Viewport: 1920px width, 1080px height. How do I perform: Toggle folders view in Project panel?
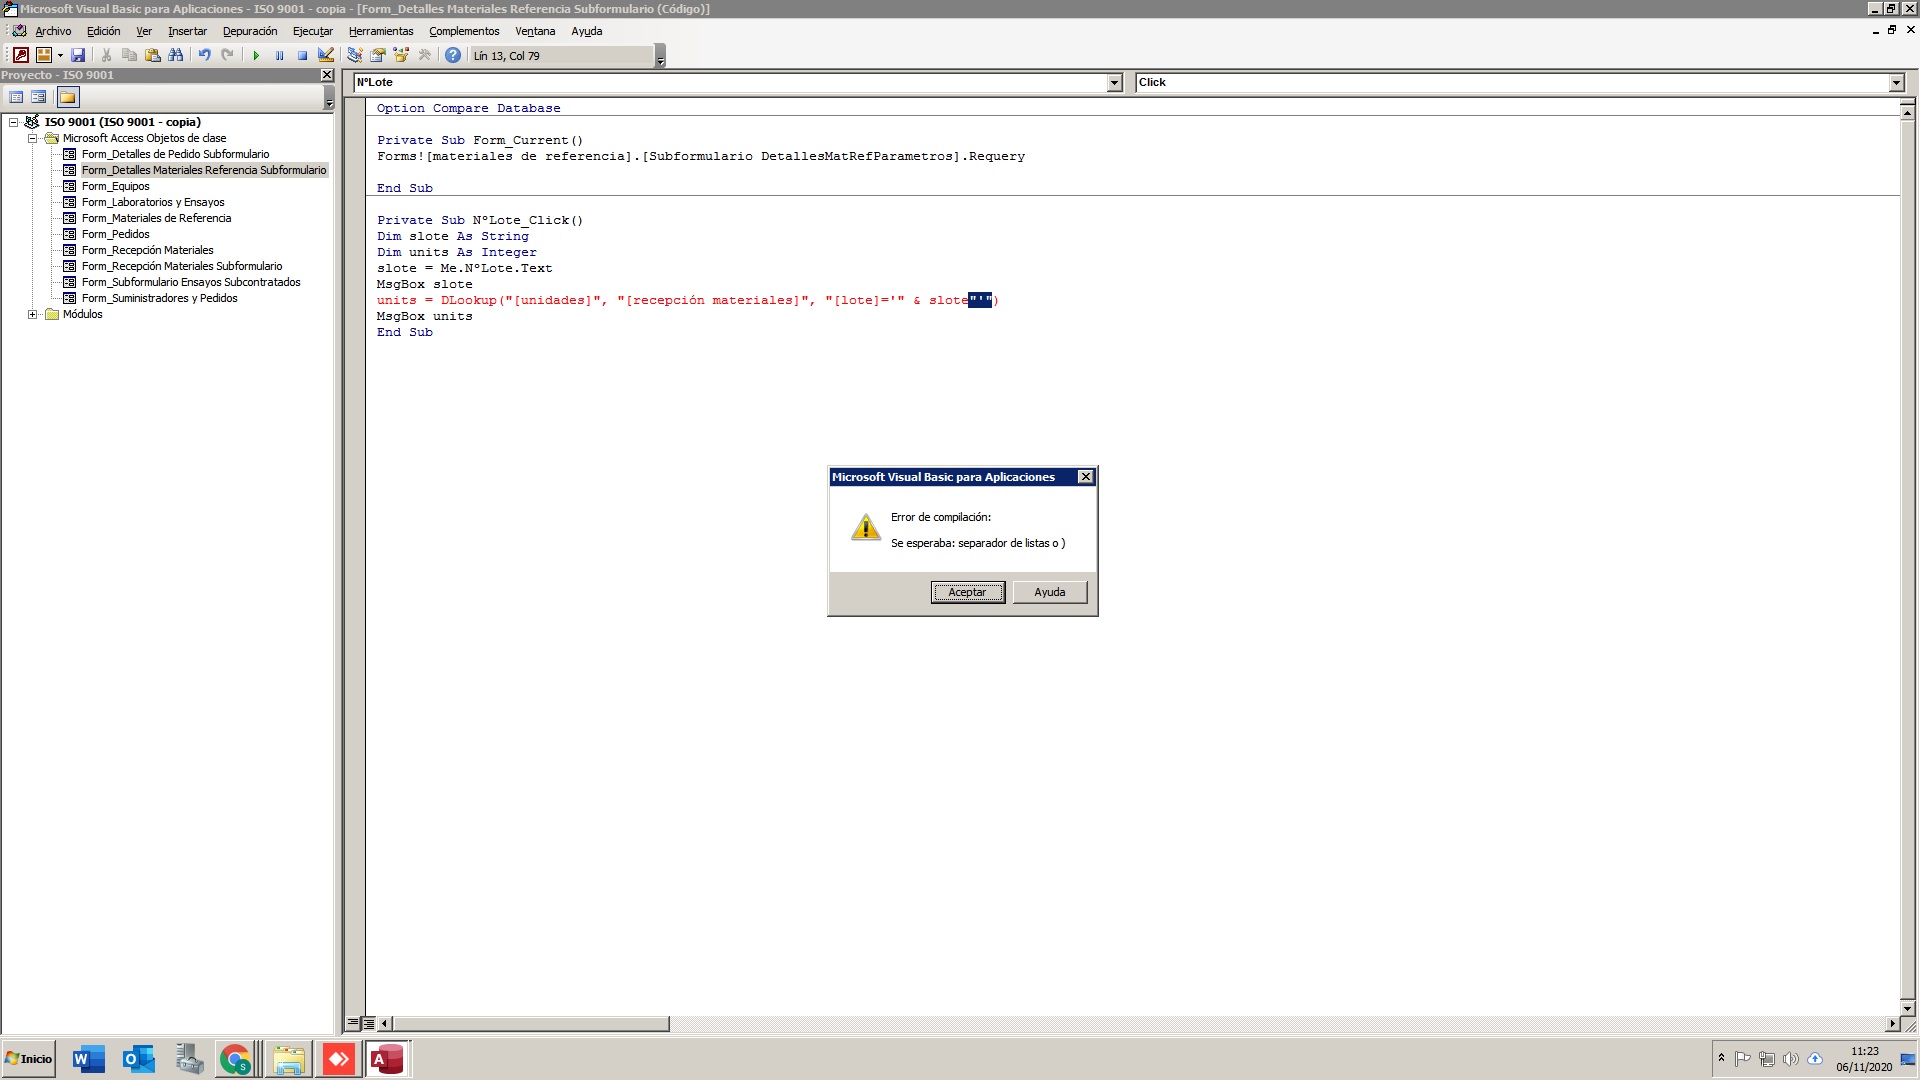click(x=68, y=97)
